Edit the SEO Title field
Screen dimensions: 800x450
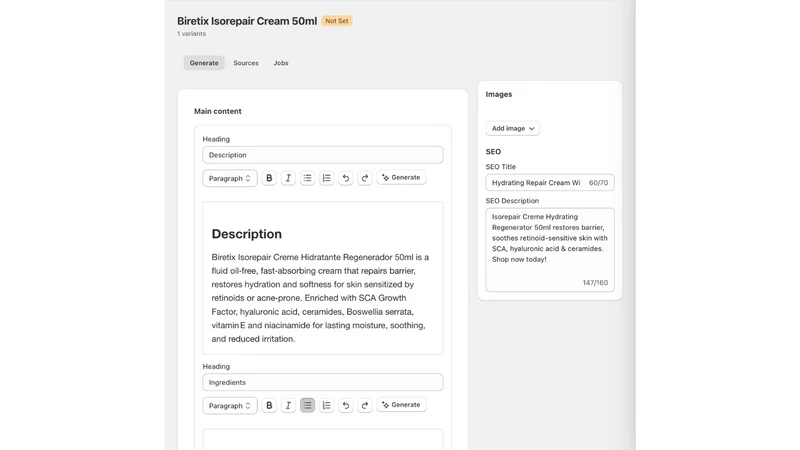(x=550, y=183)
